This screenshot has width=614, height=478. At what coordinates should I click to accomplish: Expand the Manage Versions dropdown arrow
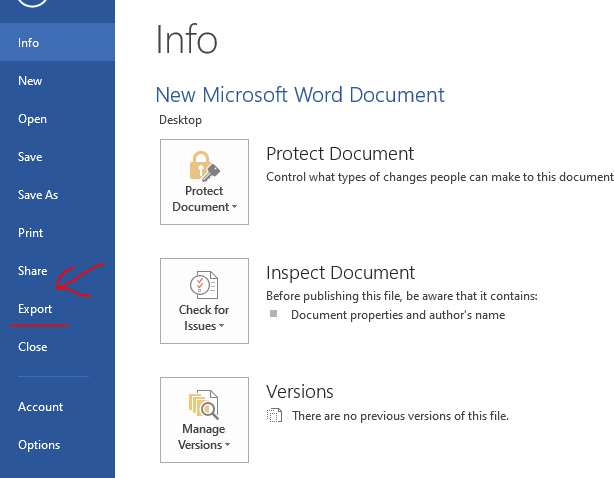(x=228, y=445)
